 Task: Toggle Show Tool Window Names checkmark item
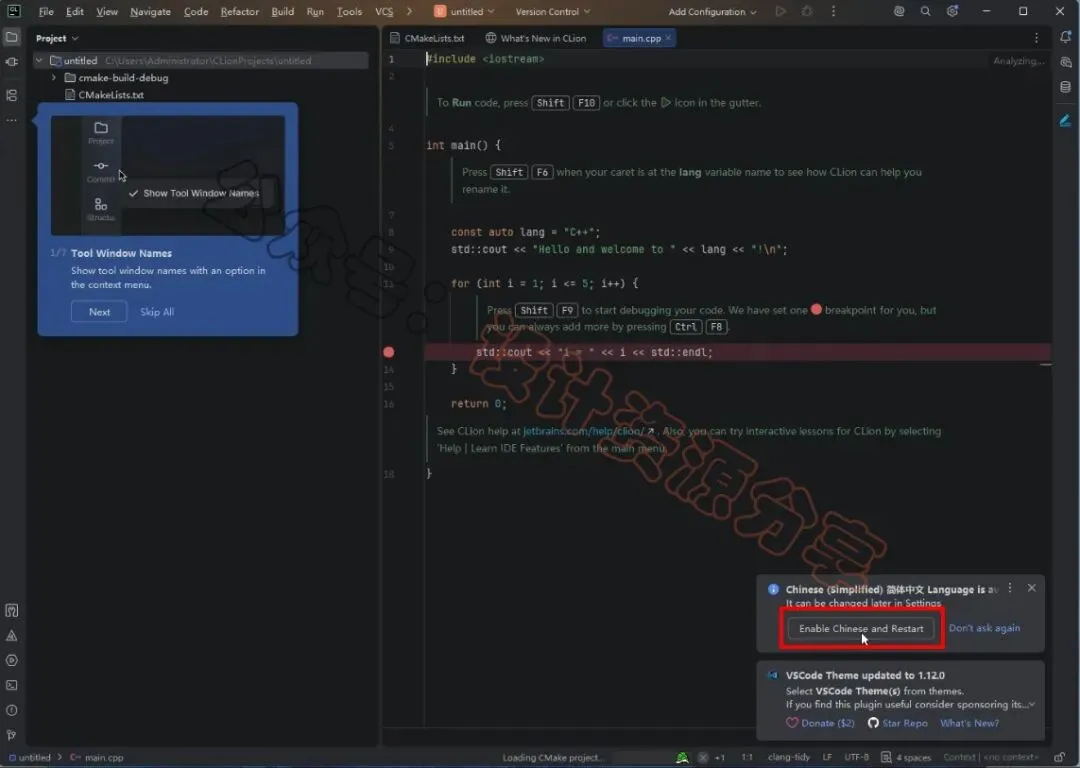pos(194,193)
